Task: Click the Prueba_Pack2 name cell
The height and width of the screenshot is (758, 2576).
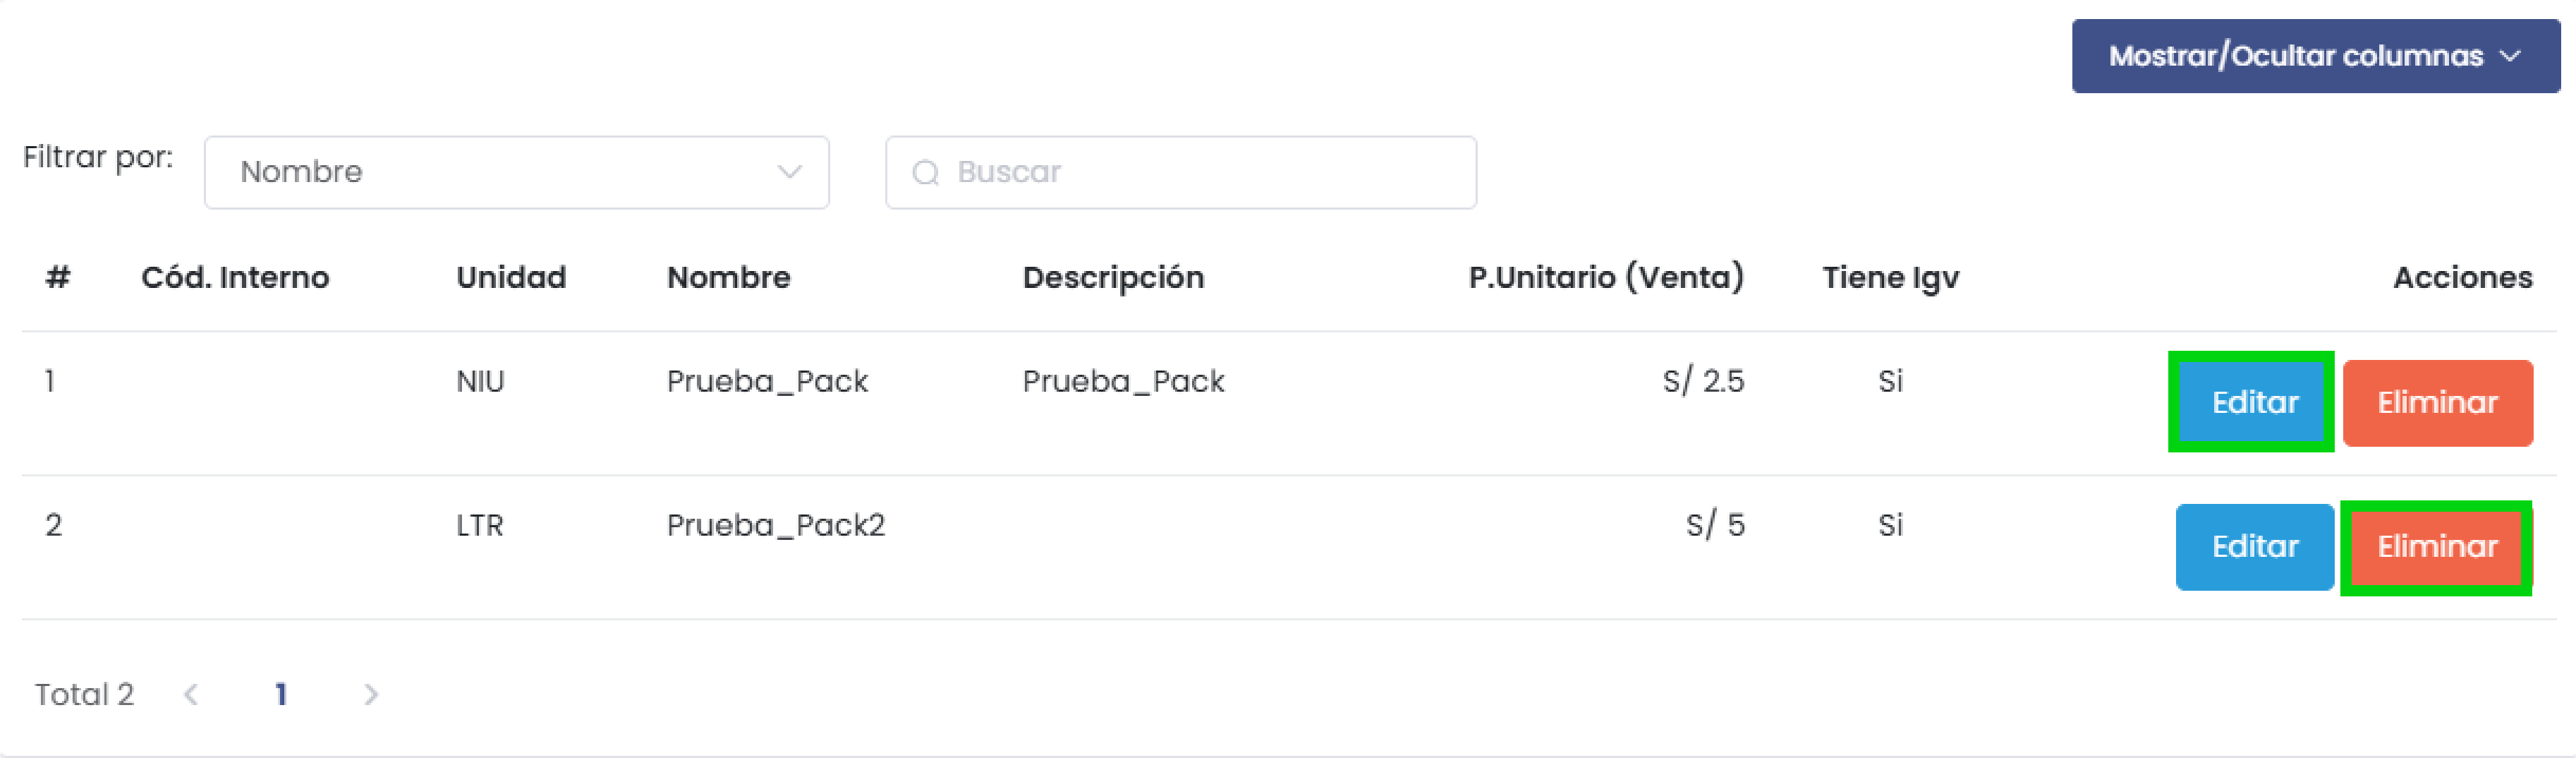Action: pos(775,525)
